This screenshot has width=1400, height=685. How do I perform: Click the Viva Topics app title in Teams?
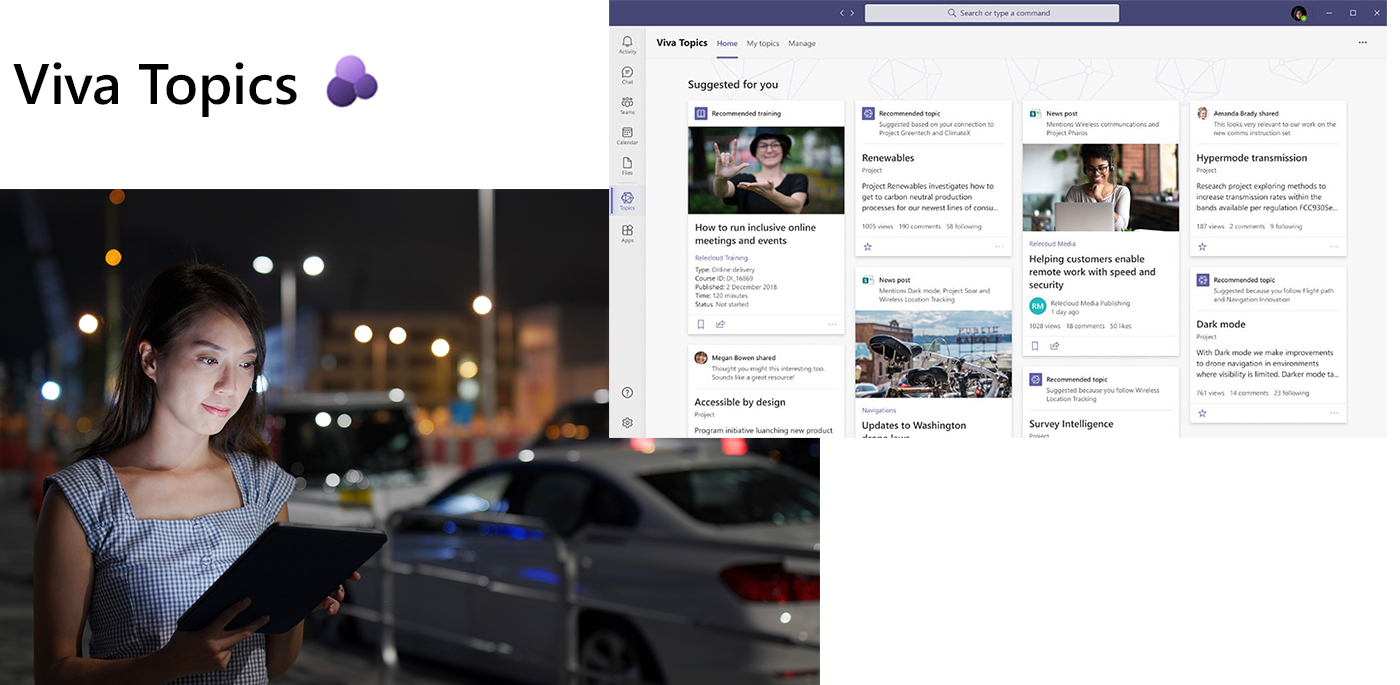(682, 43)
